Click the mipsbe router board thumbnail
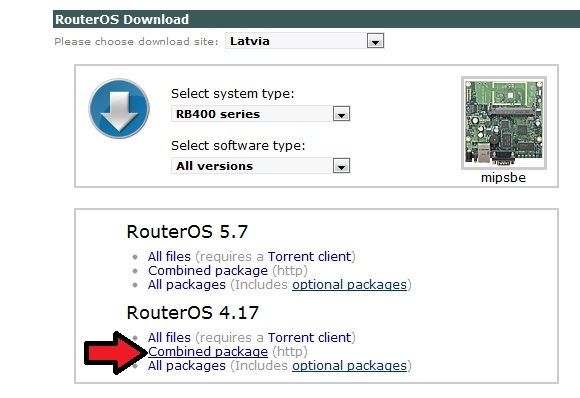 point(504,123)
